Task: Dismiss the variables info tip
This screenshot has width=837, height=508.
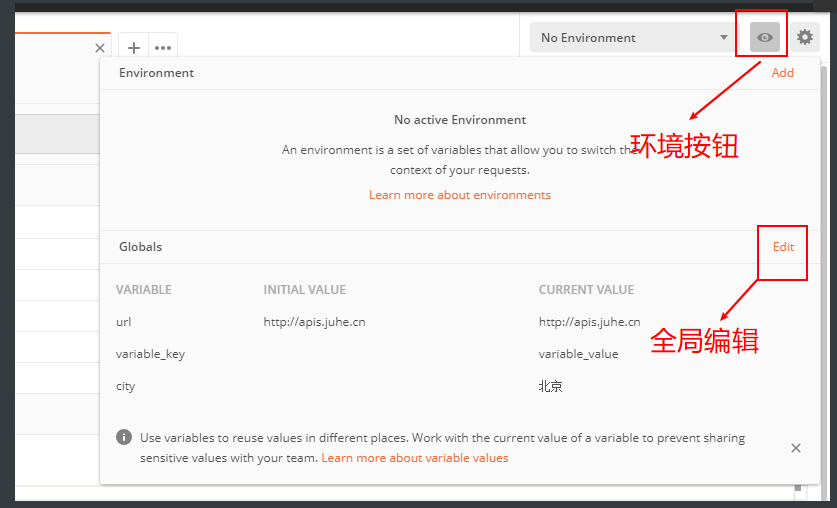Action: click(795, 448)
